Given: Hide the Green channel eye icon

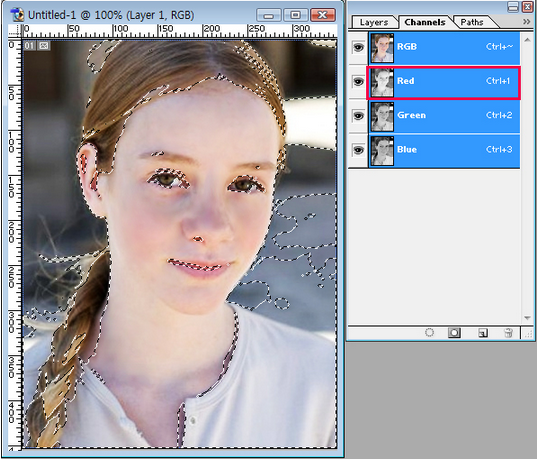Looking at the screenshot, I should [358, 115].
